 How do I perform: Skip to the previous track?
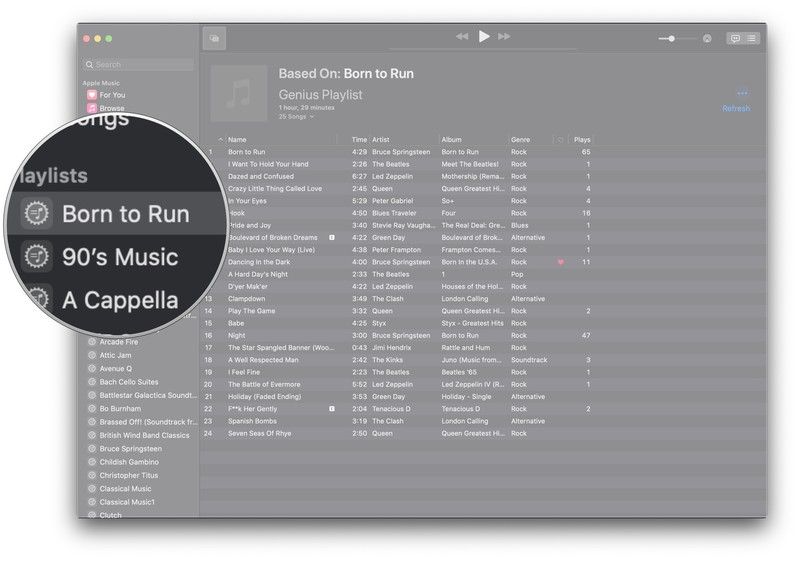pyautogui.click(x=462, y=37)
